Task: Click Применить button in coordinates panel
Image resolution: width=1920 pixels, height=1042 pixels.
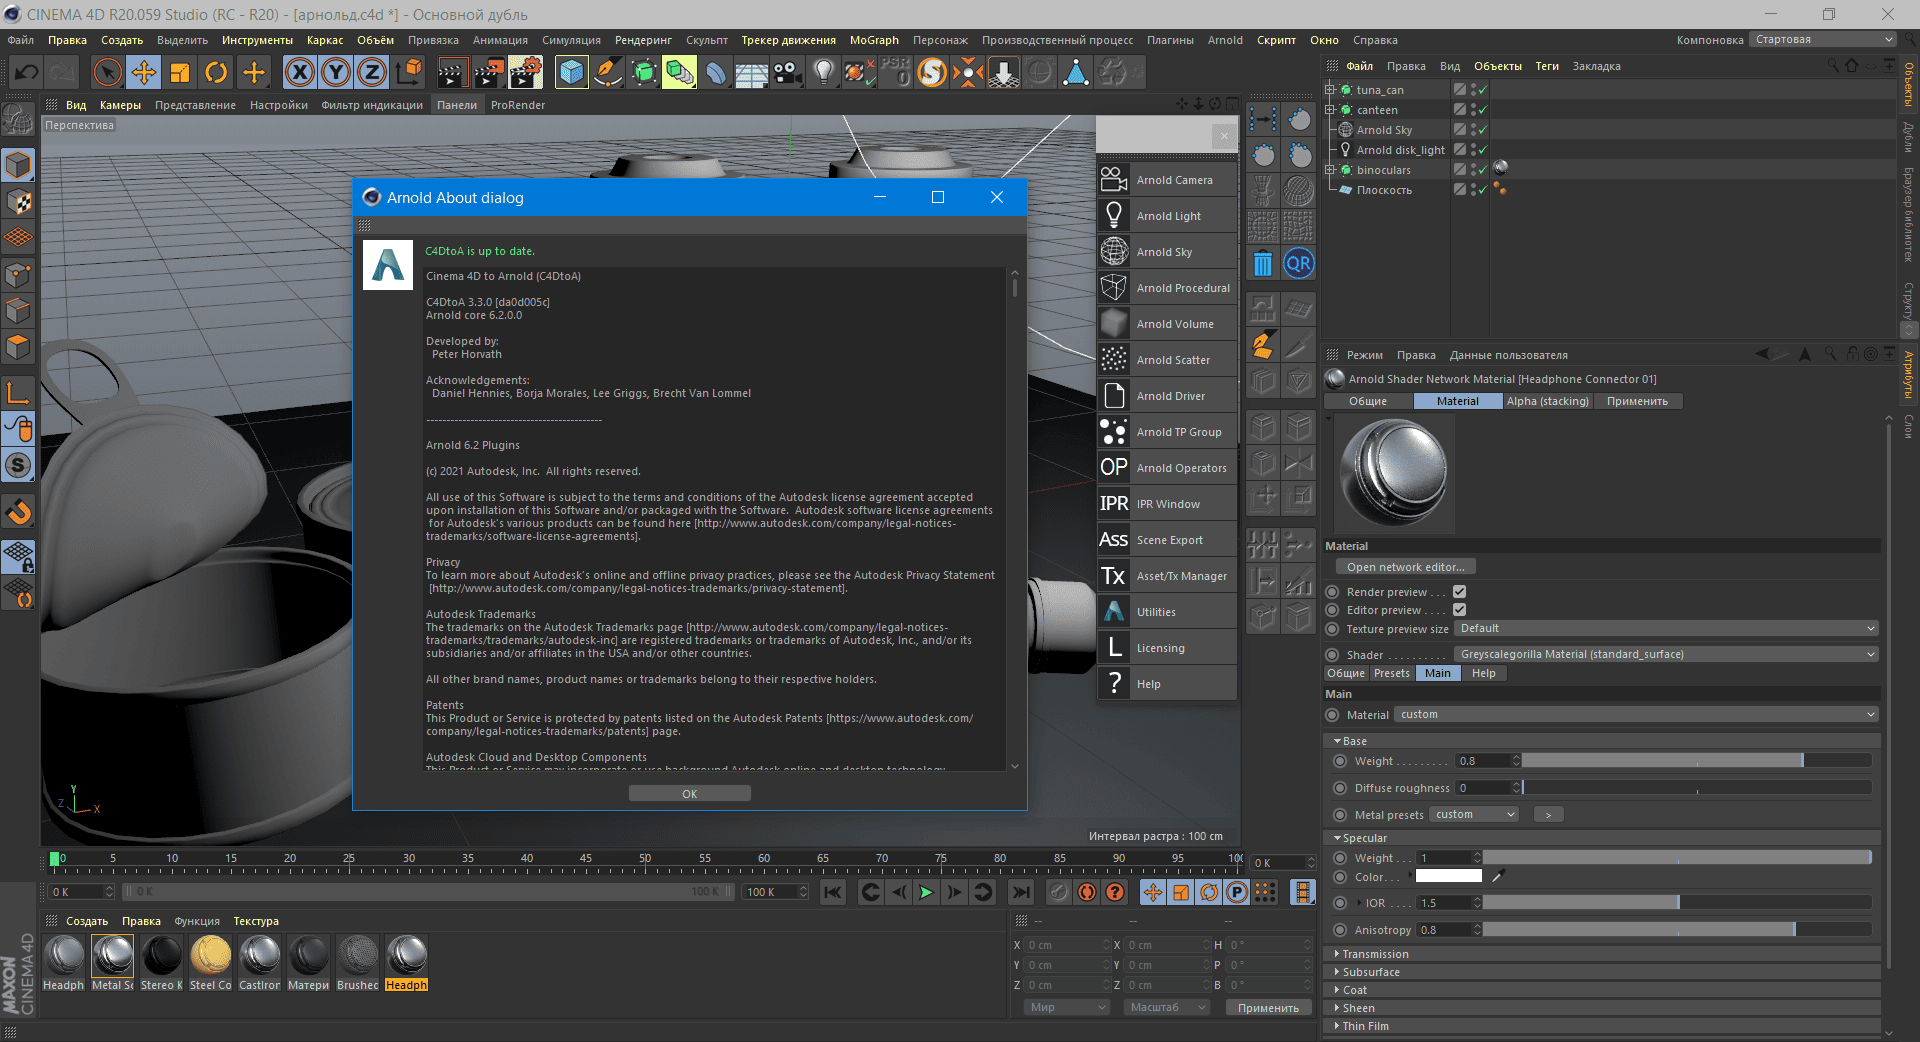Action: click(x=1268, y=1008)
